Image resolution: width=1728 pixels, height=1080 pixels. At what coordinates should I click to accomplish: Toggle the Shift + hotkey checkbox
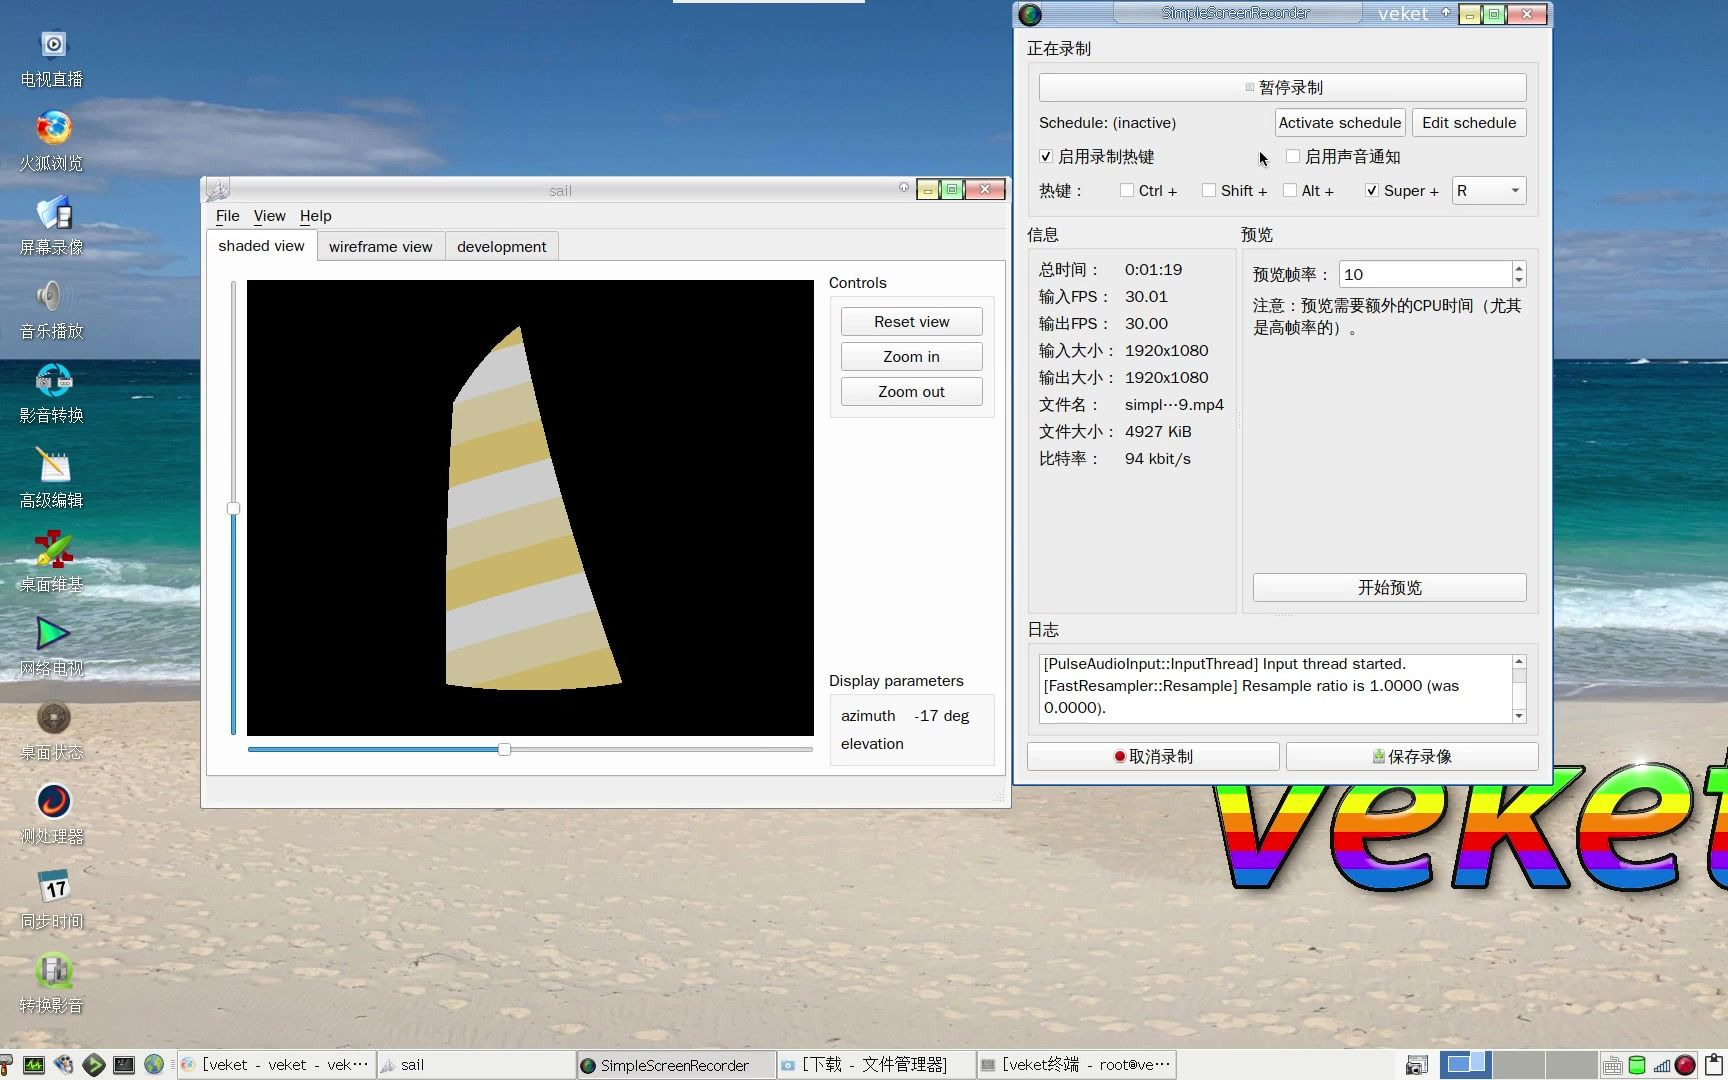click(x=1209, y=191)
